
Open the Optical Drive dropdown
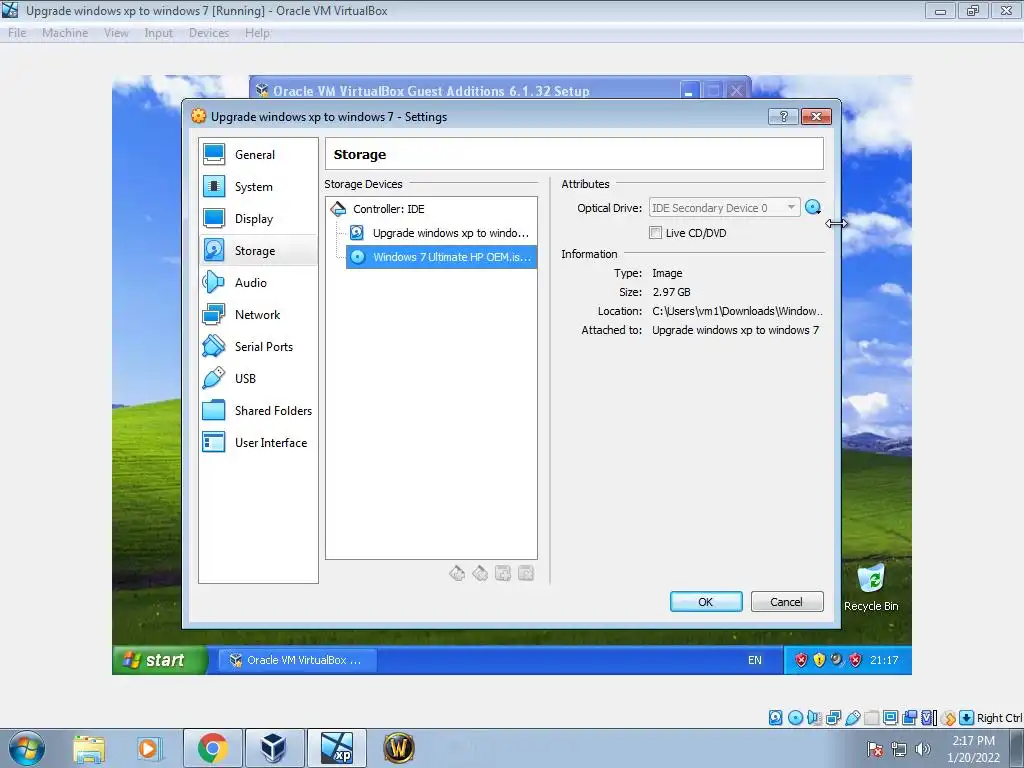[724, 208]
